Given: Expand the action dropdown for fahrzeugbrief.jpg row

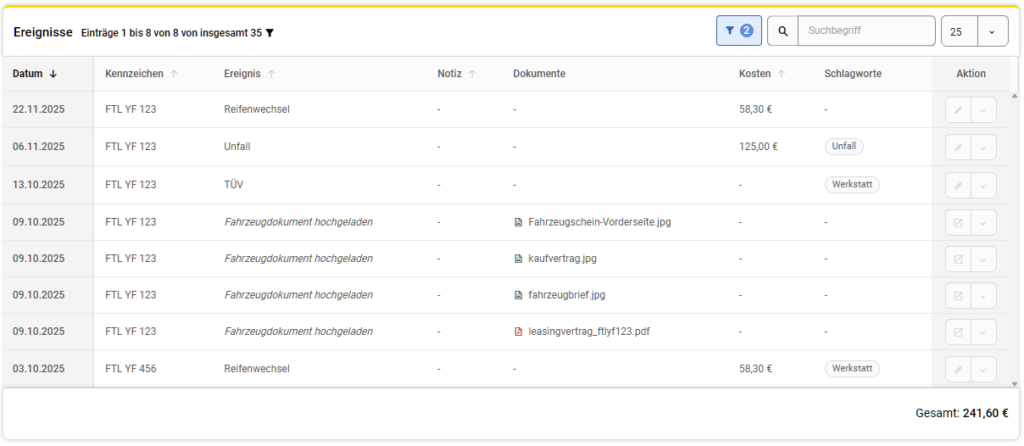Looking at the screenshot, I should click(x=983, y=296).
